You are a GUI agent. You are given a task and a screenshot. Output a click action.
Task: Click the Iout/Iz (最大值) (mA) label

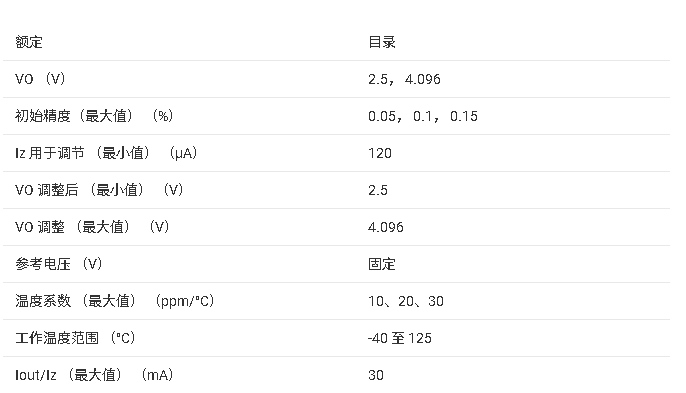click(x=94, y=375)
